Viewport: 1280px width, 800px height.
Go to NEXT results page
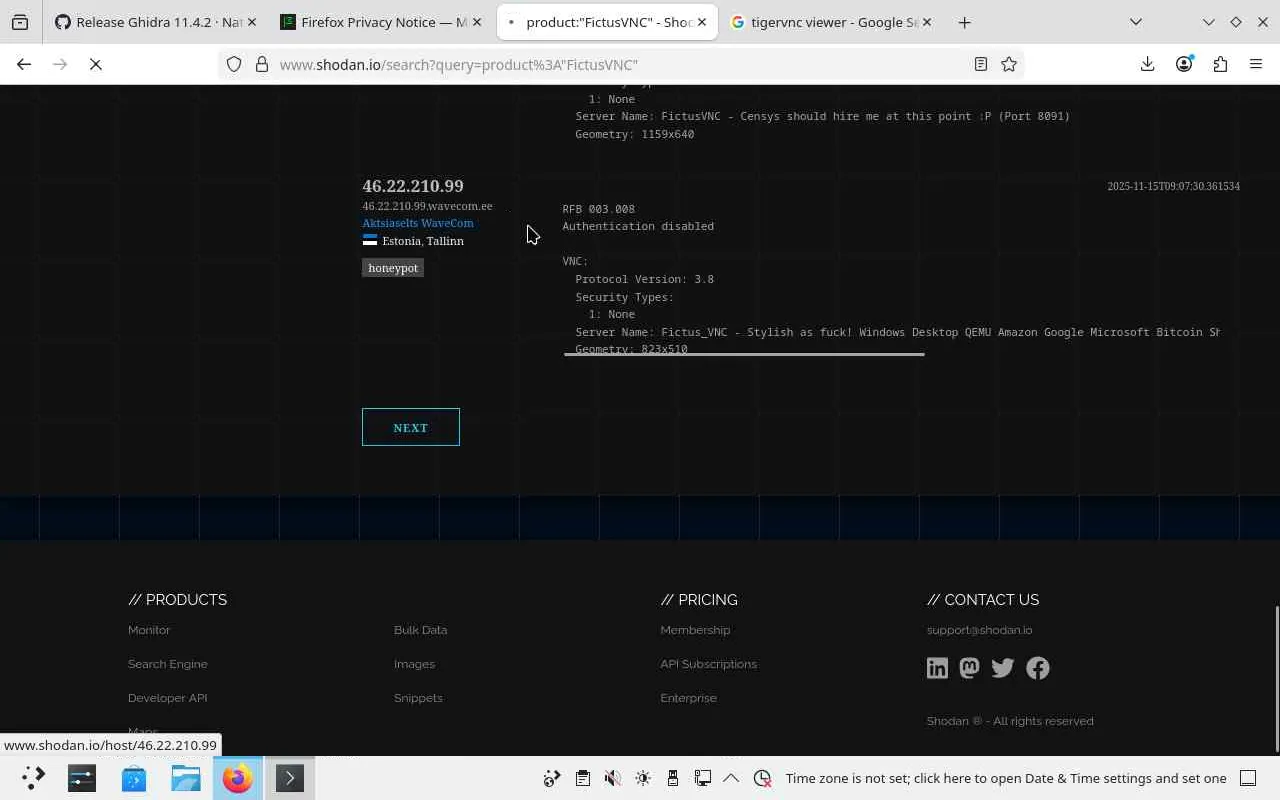pos(411,427)
